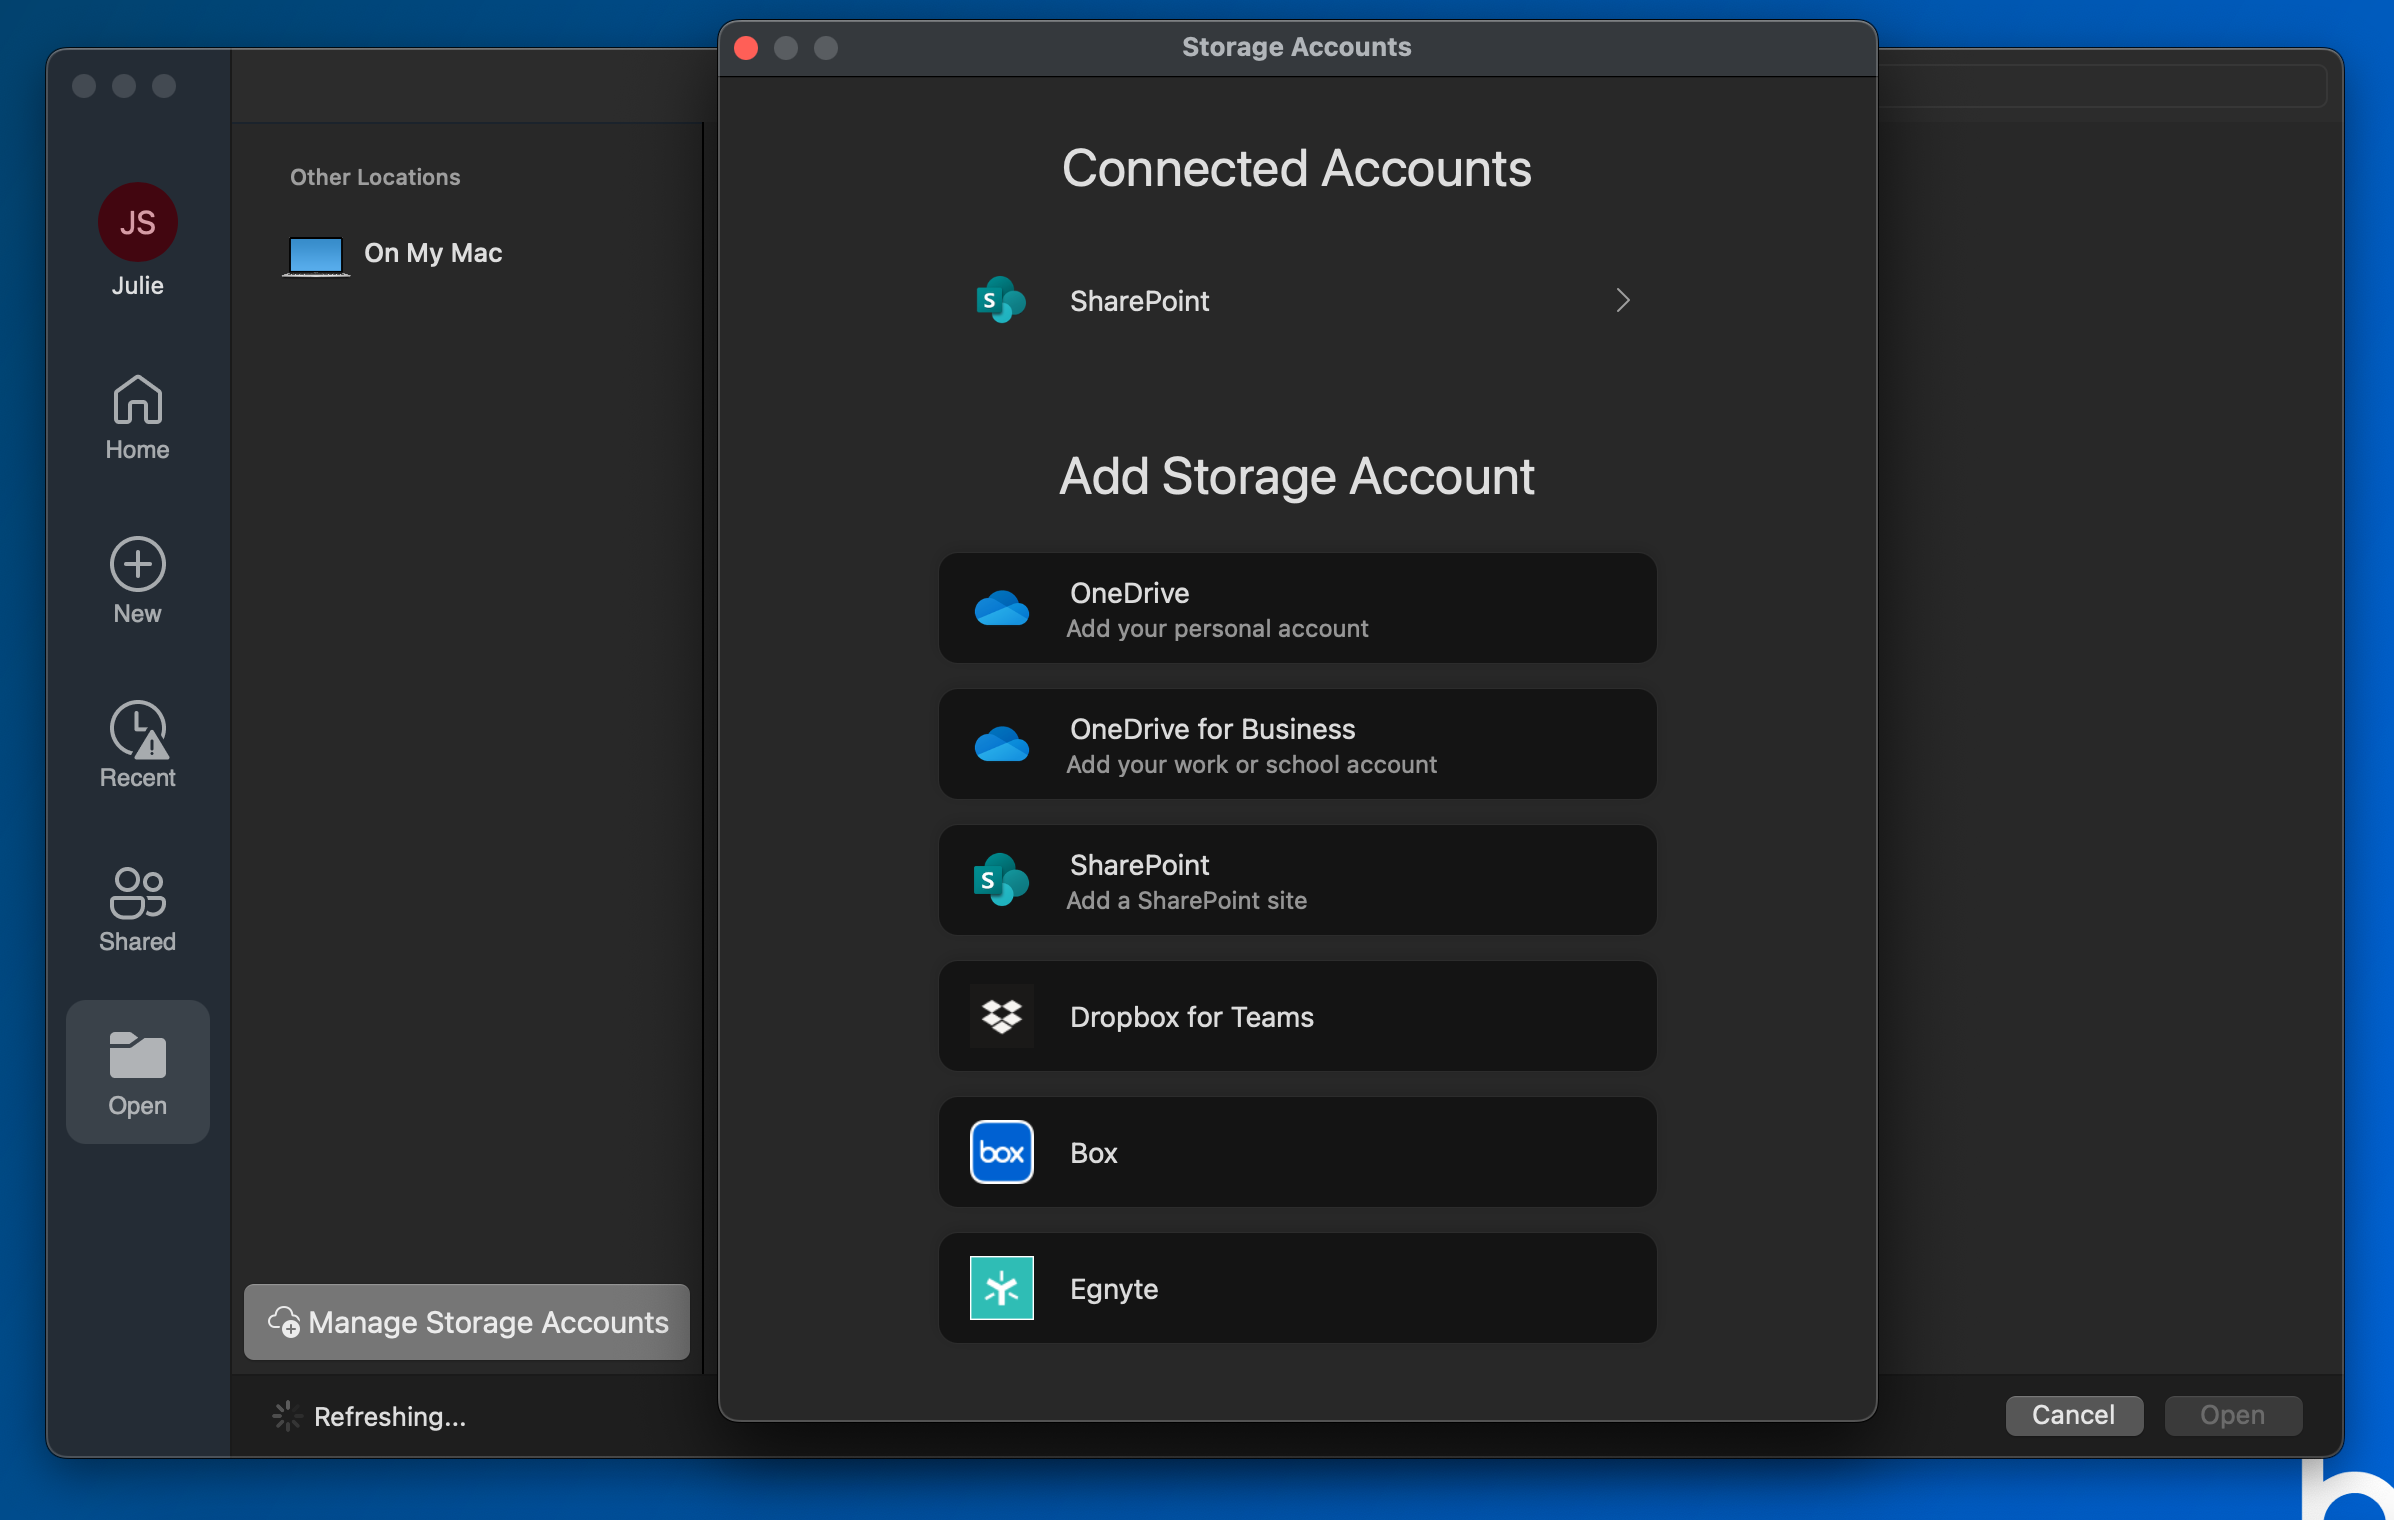The image size is (2394, 1520).
Task: Expand the connected SharePoint account chevron
Action: pos(1622,300)
